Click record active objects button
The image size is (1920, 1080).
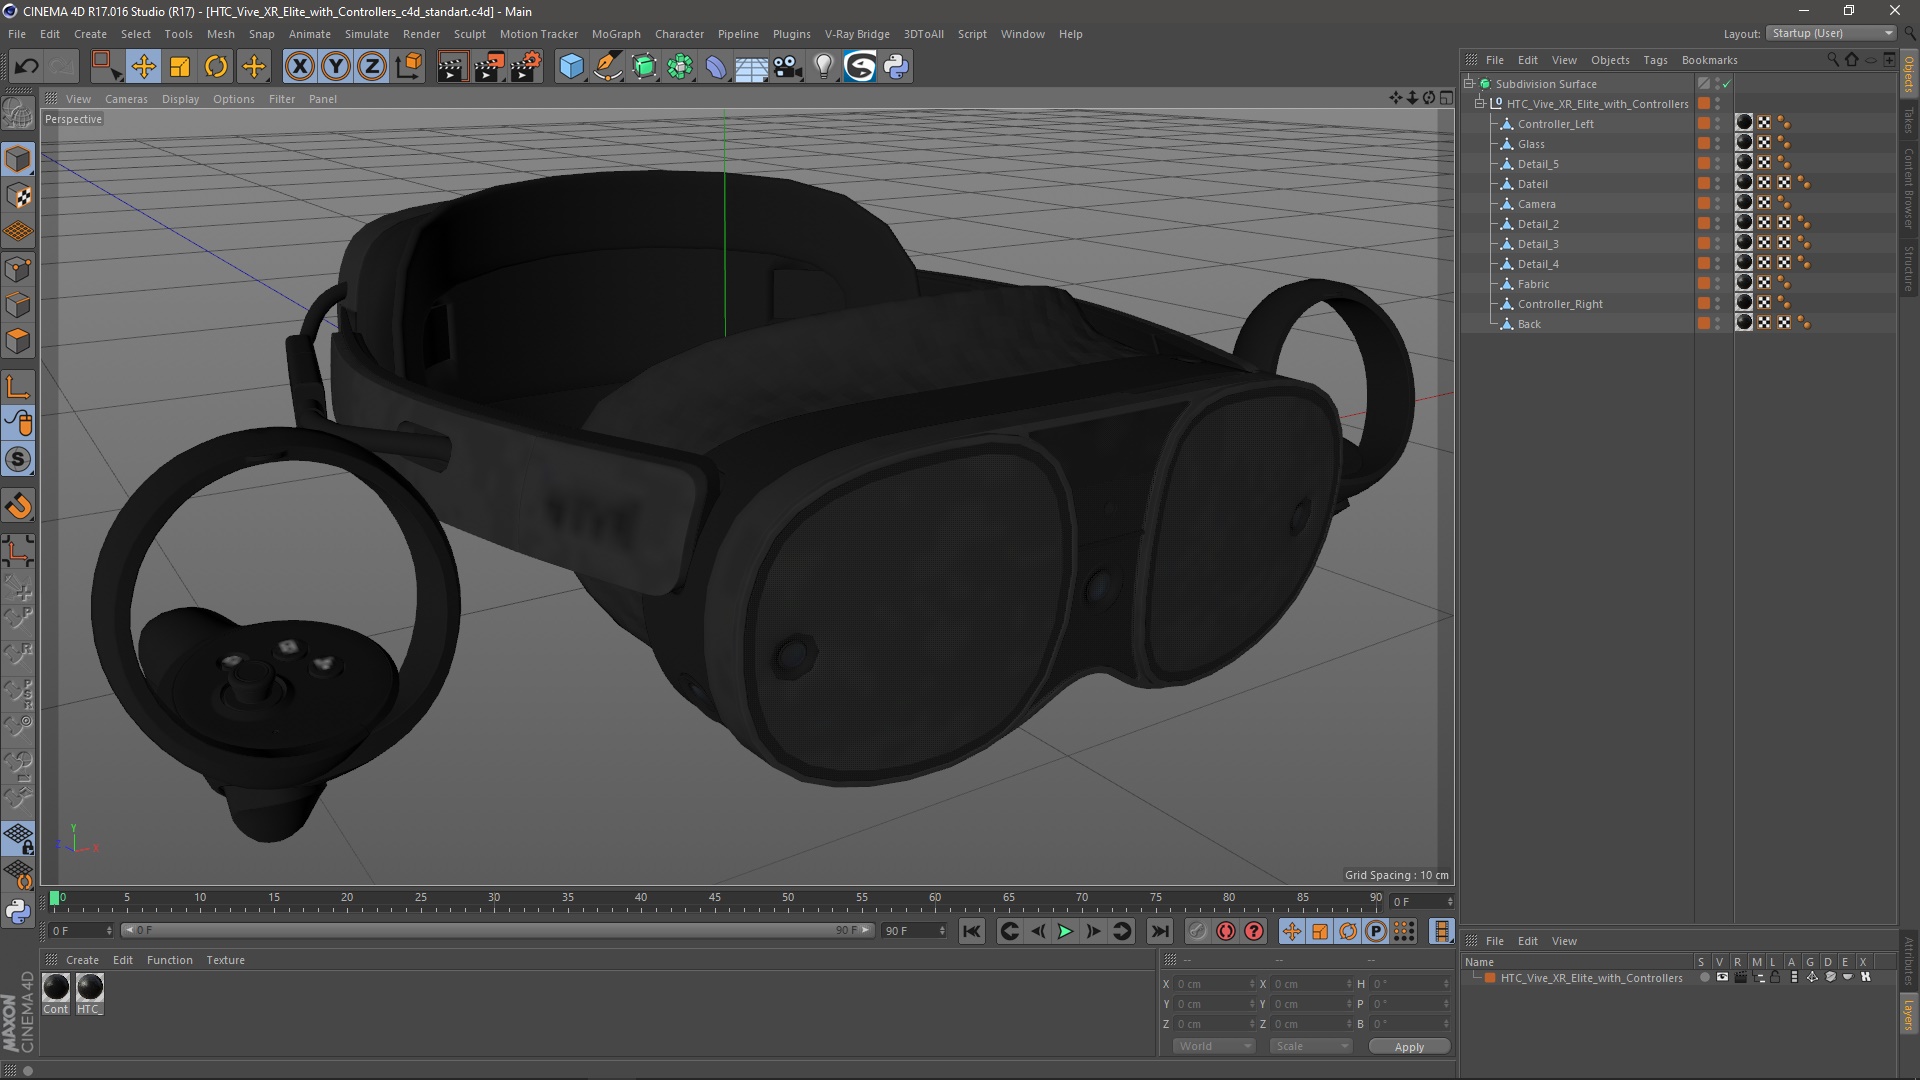click(x=1198, y=931)
